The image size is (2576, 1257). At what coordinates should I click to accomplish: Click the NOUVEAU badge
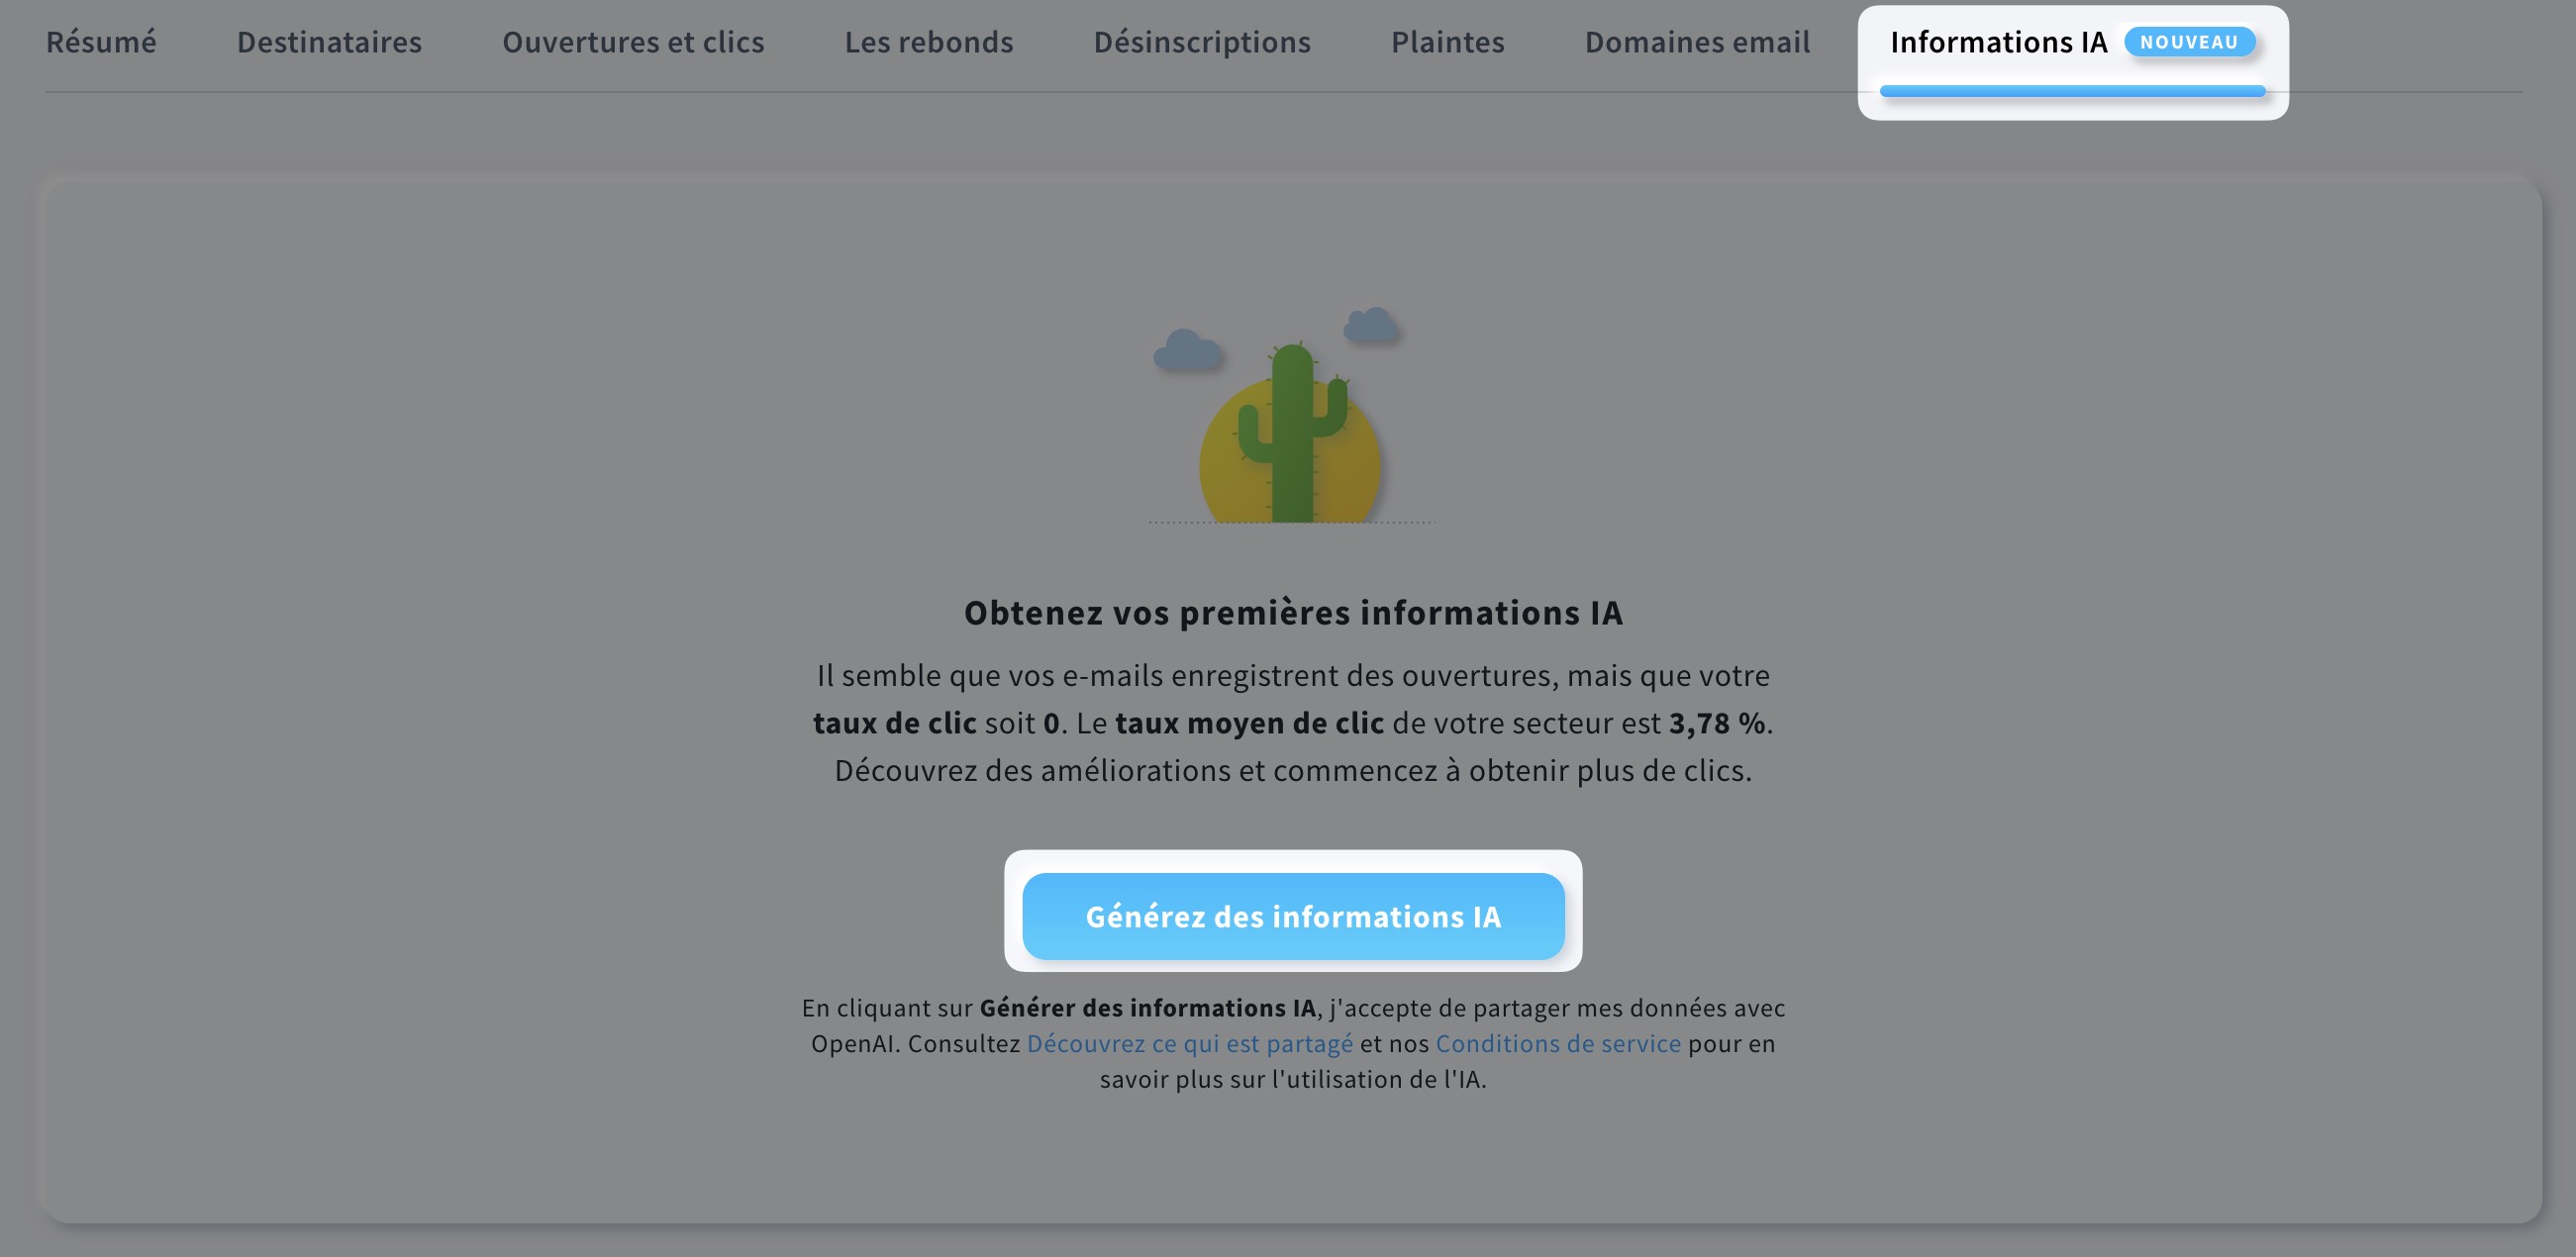(x=2189, y=42)
